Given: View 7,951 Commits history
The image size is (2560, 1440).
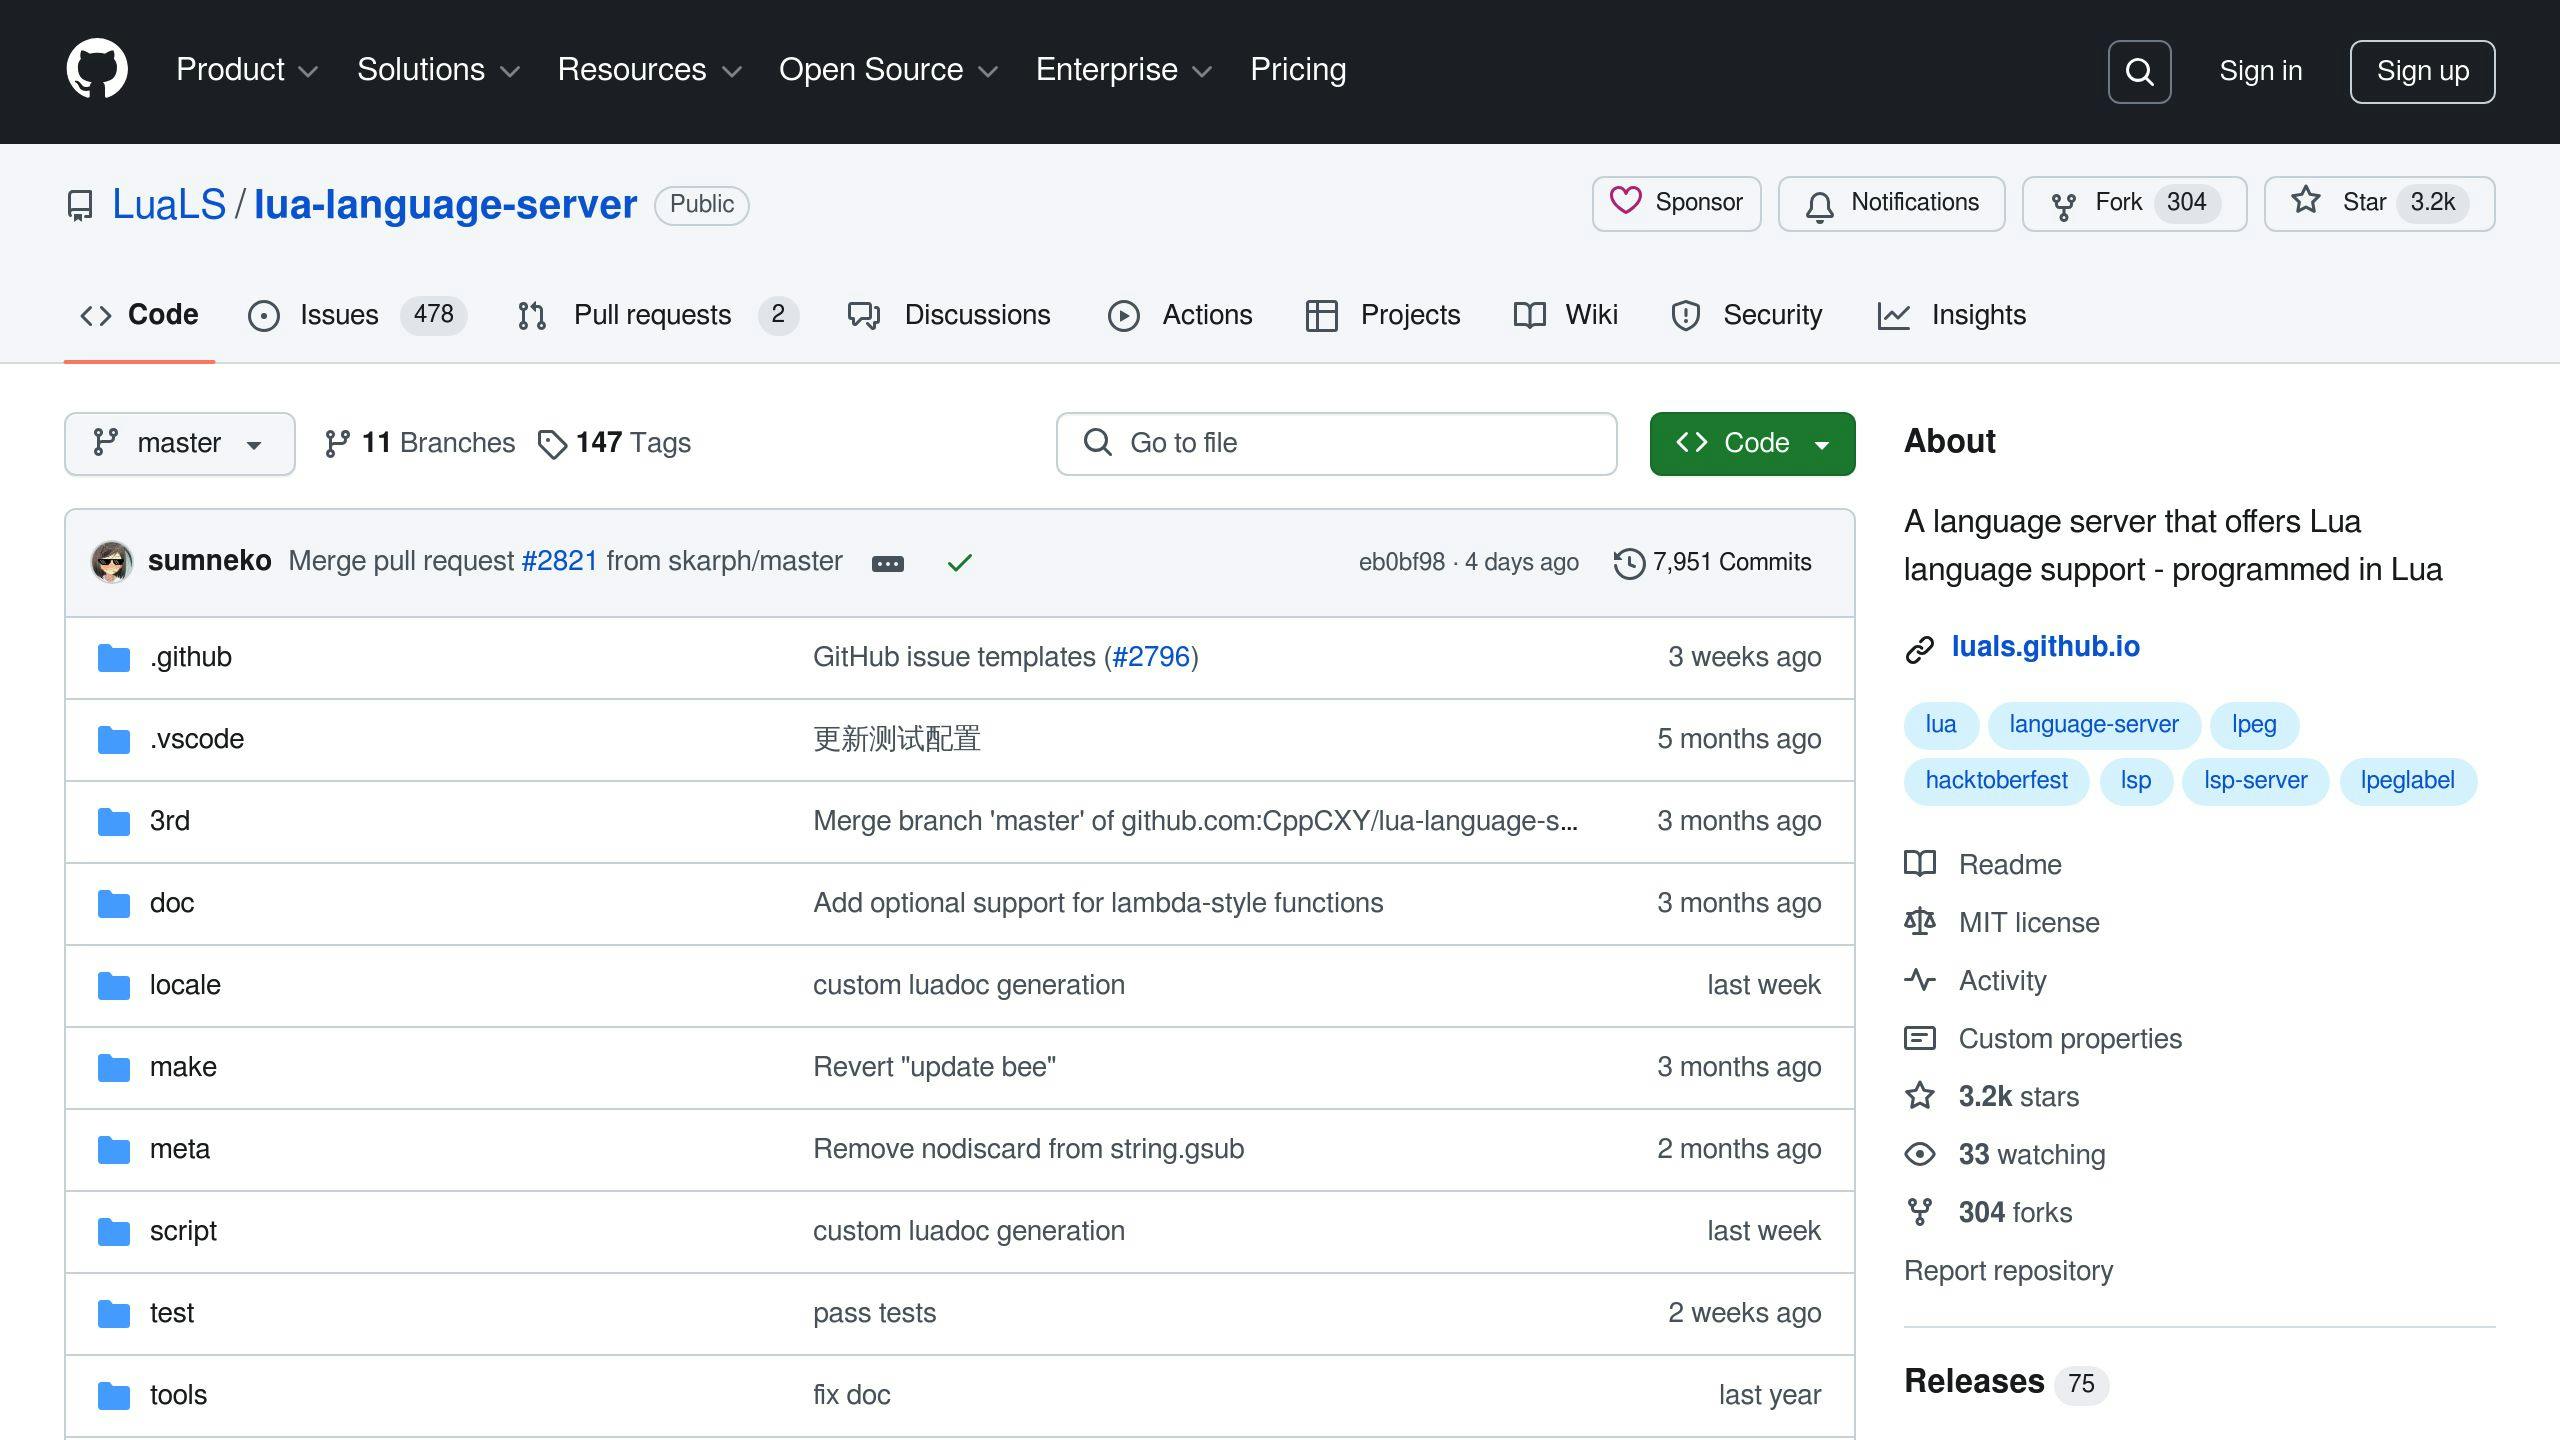Looking at the screenshot, I should [1713, 562].
